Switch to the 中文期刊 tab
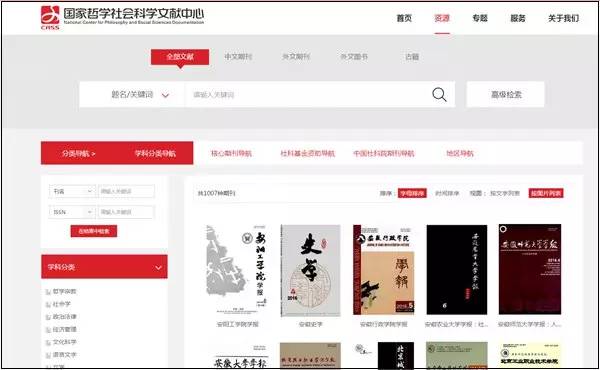The height and width of the screenshot is (370, 600). (238, 57)
